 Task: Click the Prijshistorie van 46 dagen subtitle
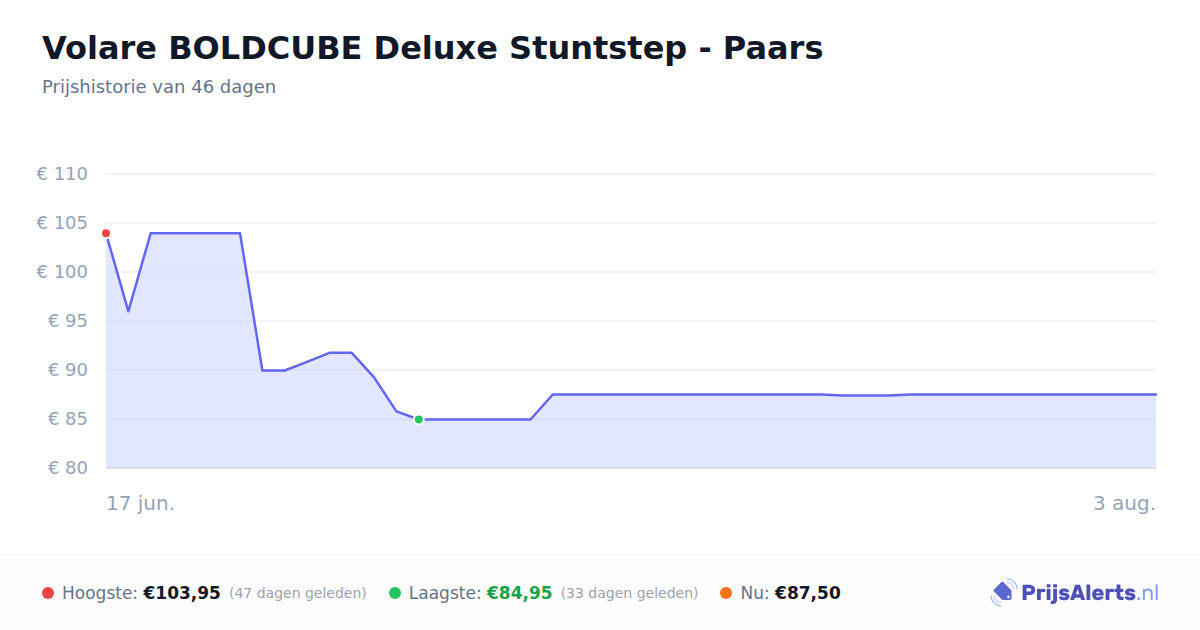point(159,87)
